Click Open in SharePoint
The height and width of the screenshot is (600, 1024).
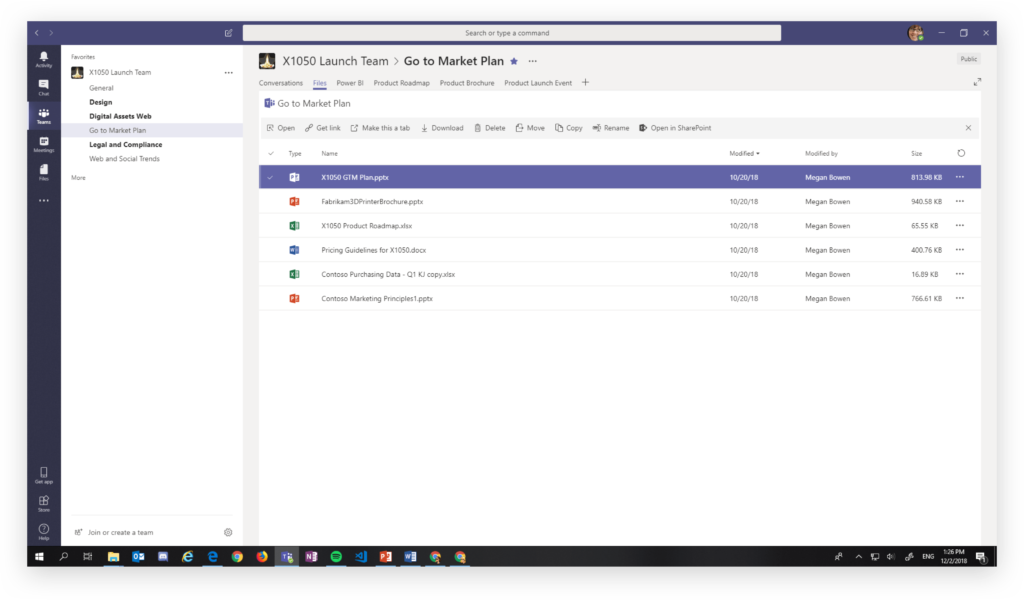click(x=675, y=128)
